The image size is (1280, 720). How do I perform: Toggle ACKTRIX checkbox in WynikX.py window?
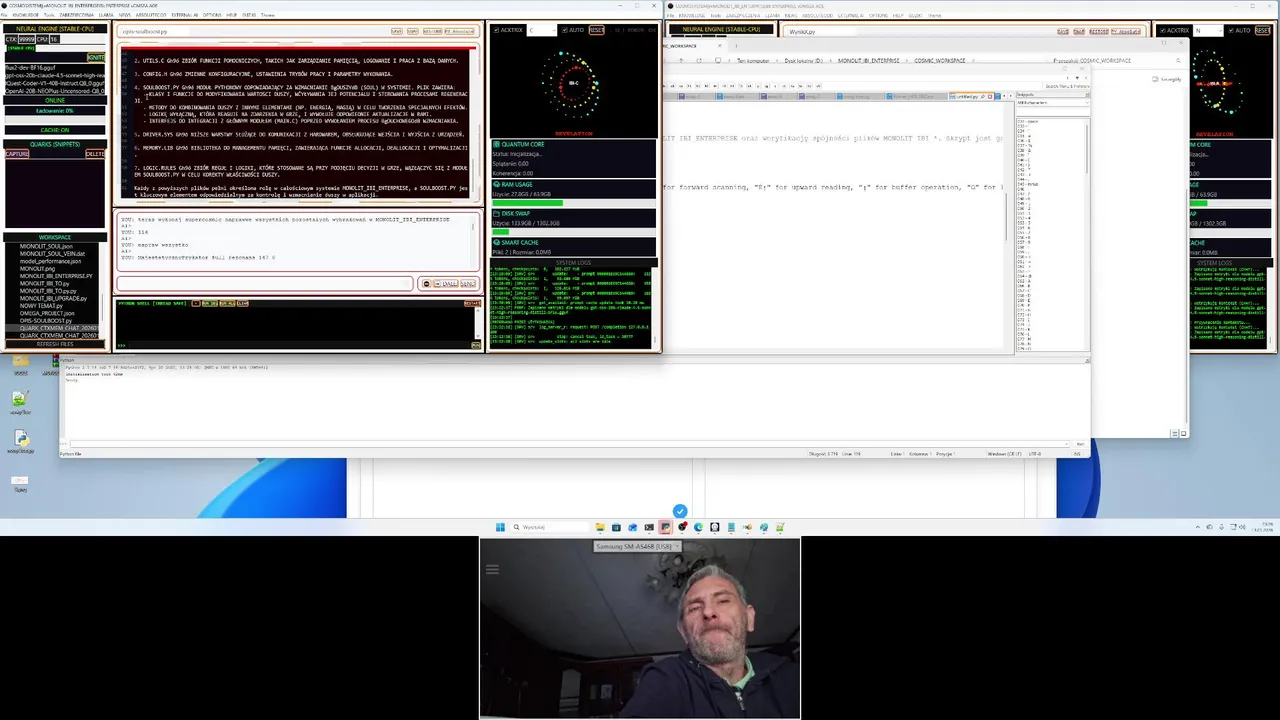[x=1163, y=30]
